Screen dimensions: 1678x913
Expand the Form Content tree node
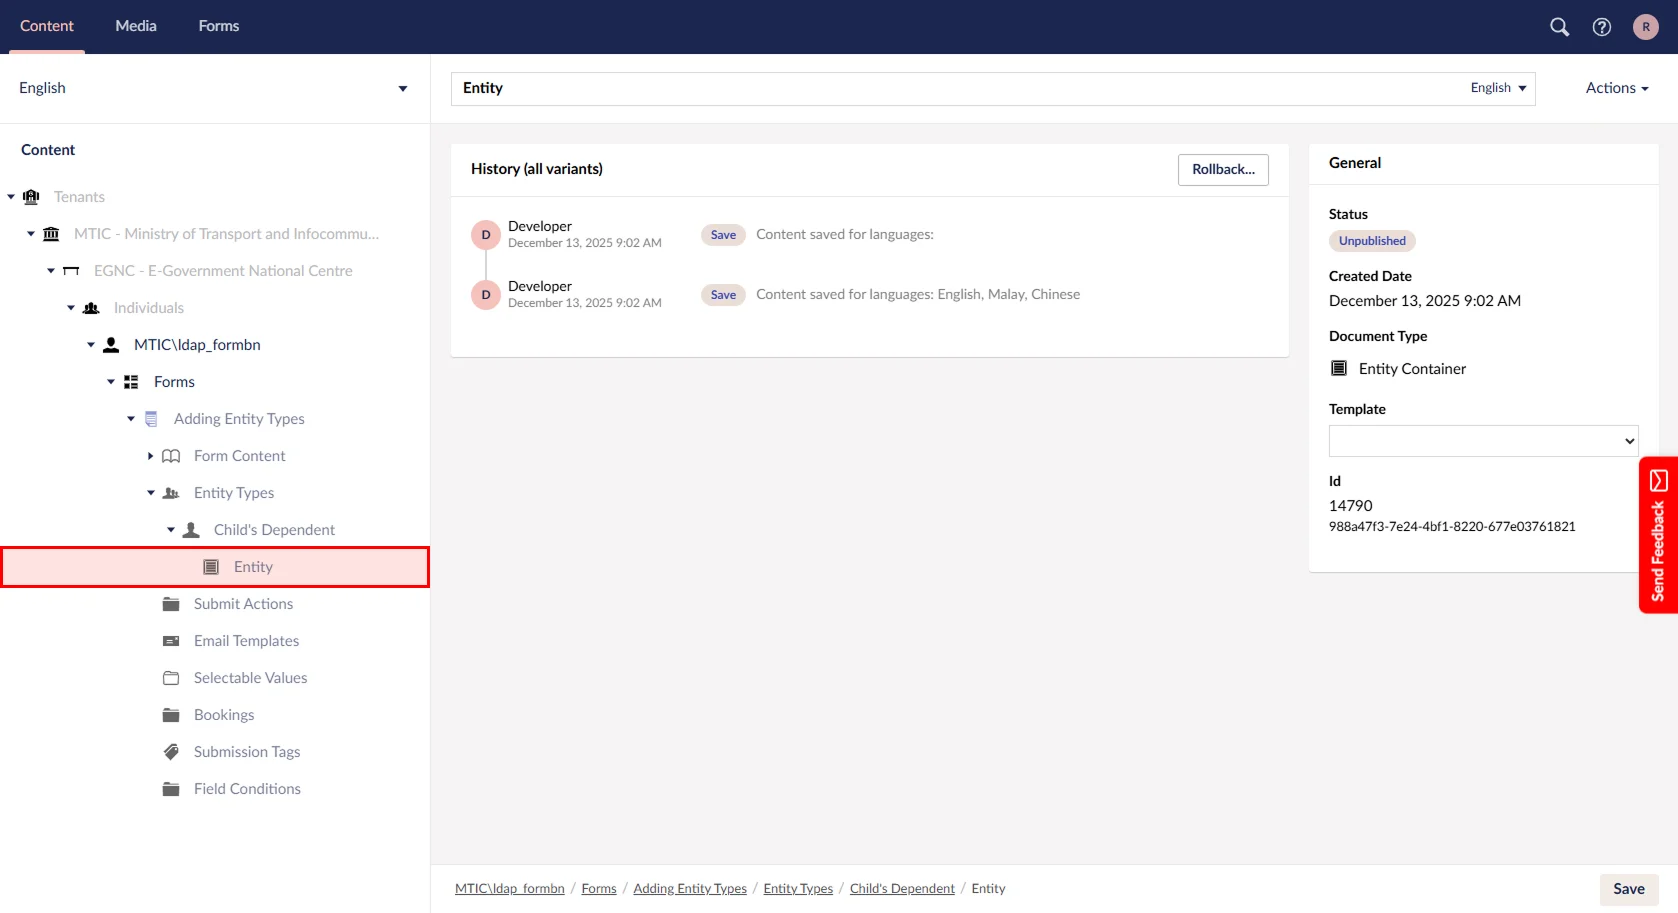tap(151, 456)
